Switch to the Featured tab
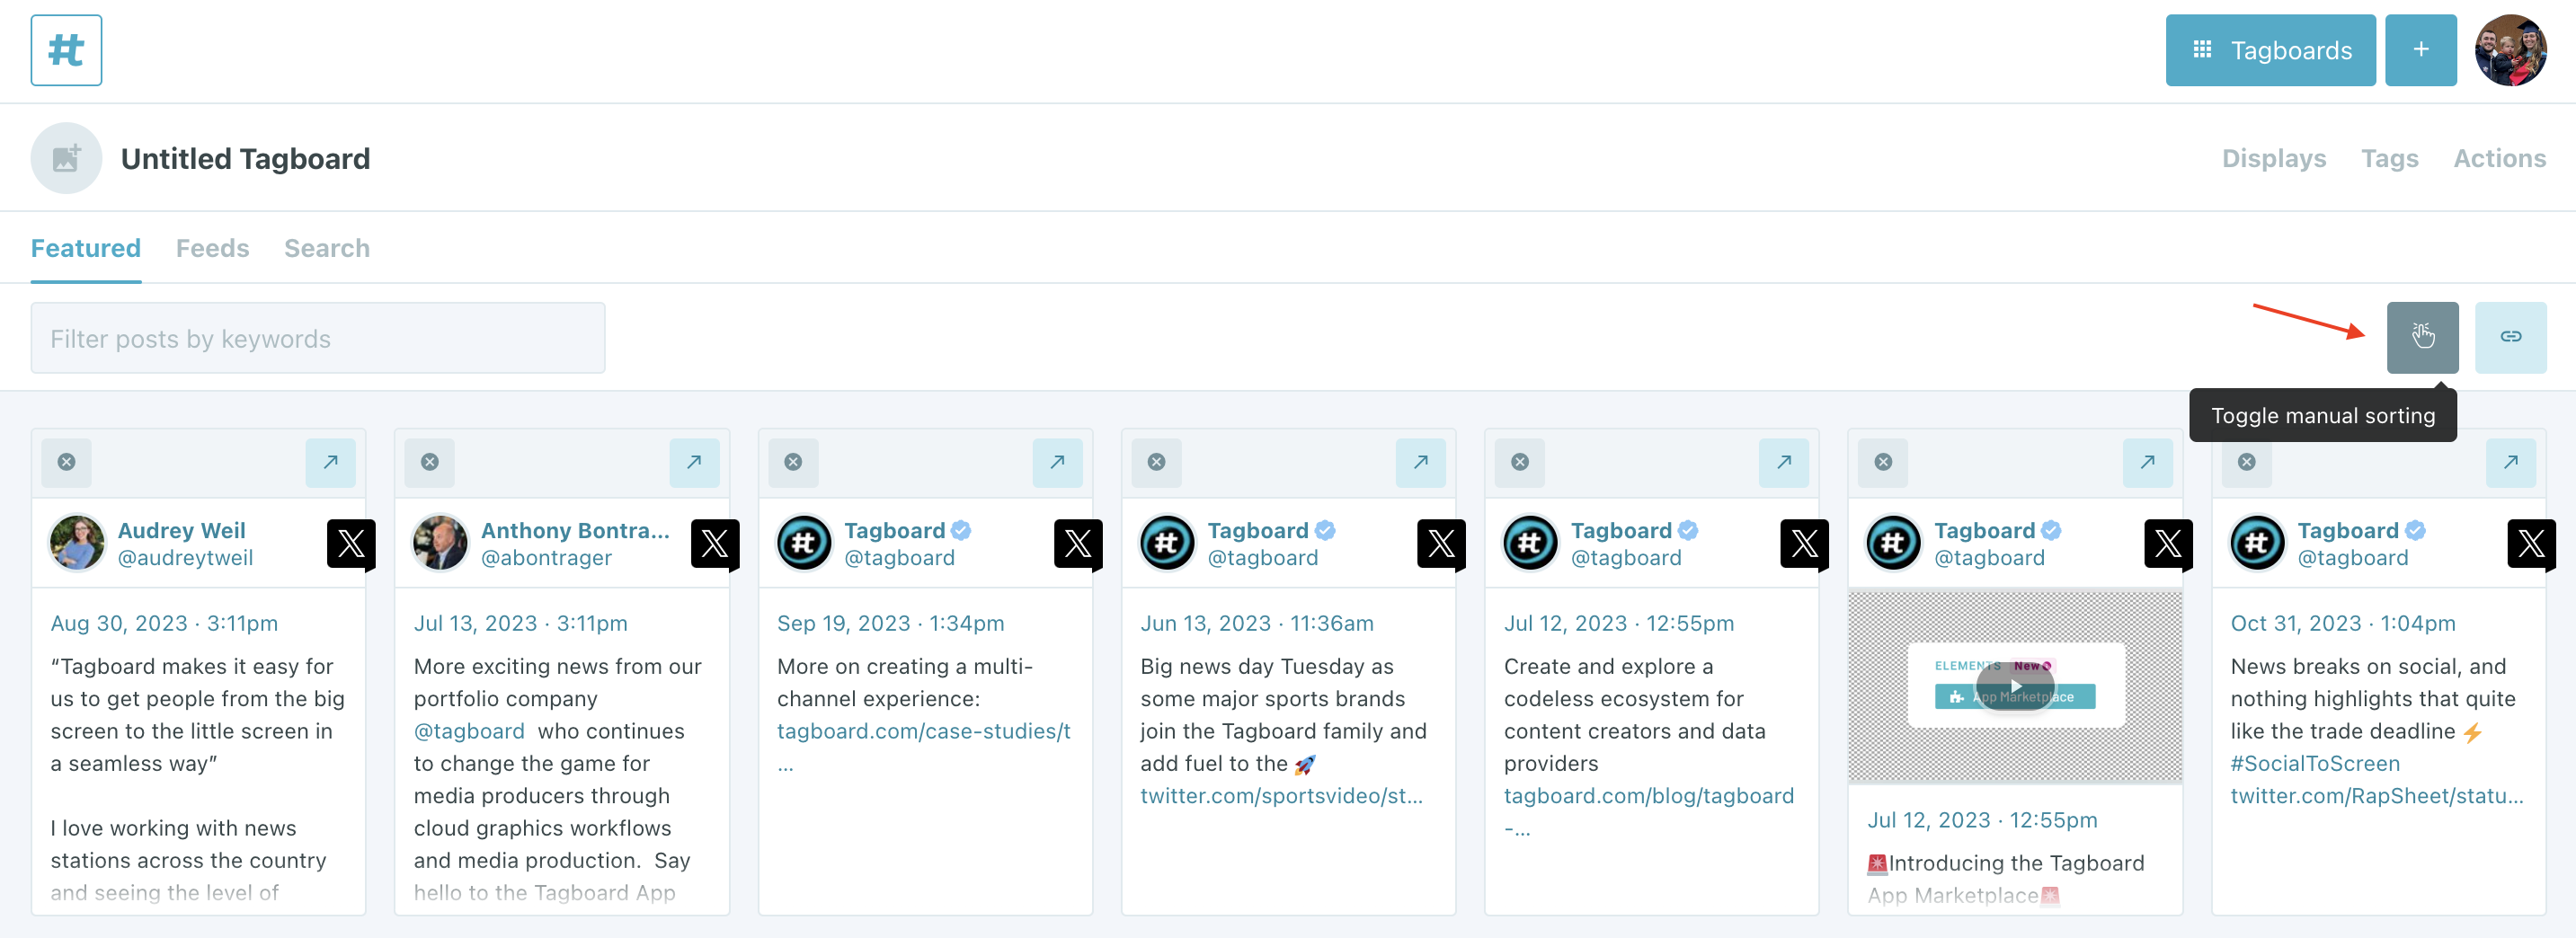Screen dimensions: 2576x938 pyautogui.click(x=86, y=248)
